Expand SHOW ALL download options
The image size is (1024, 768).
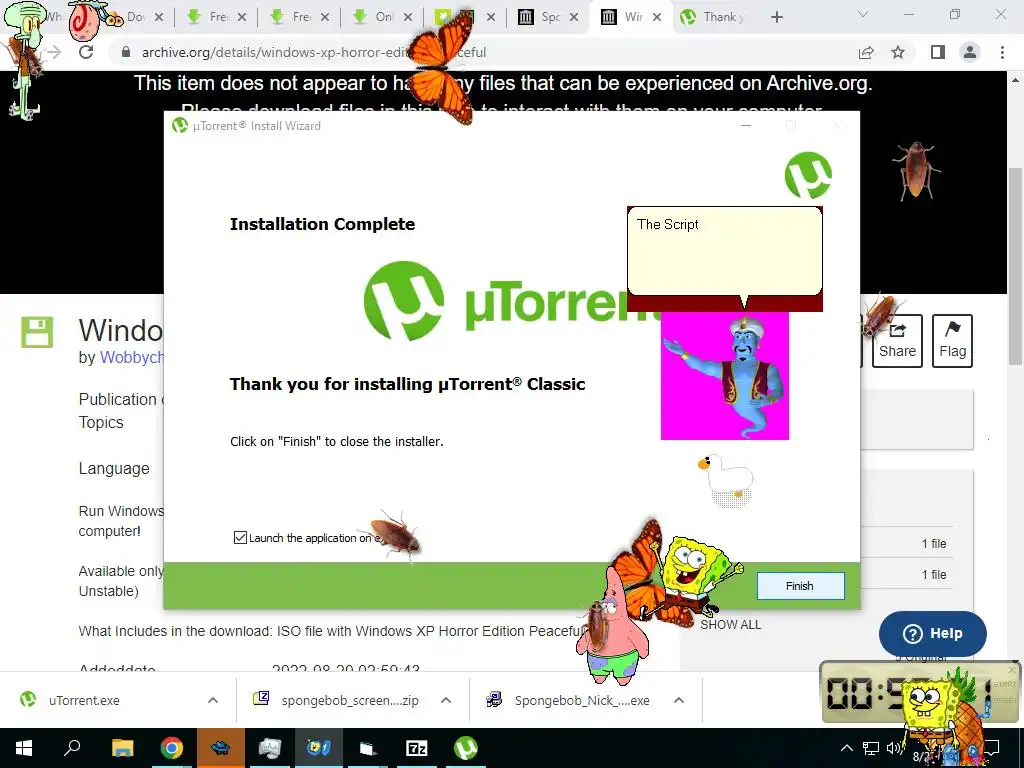tap(730, 625)
